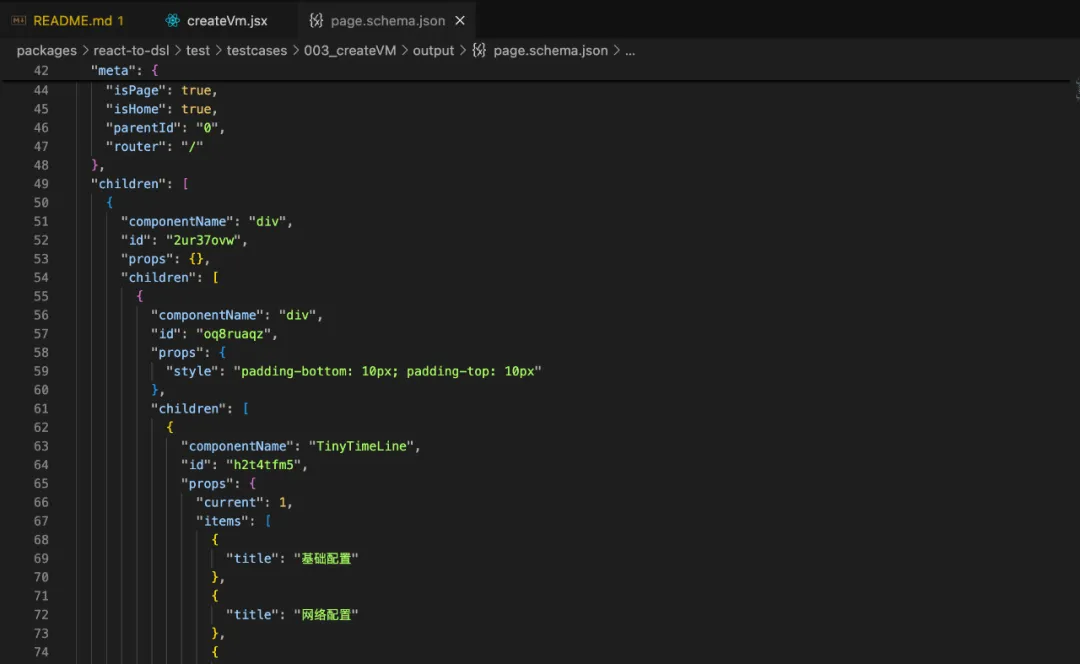Open the packages breadcrumb dropdown

(x=46, y=50)
